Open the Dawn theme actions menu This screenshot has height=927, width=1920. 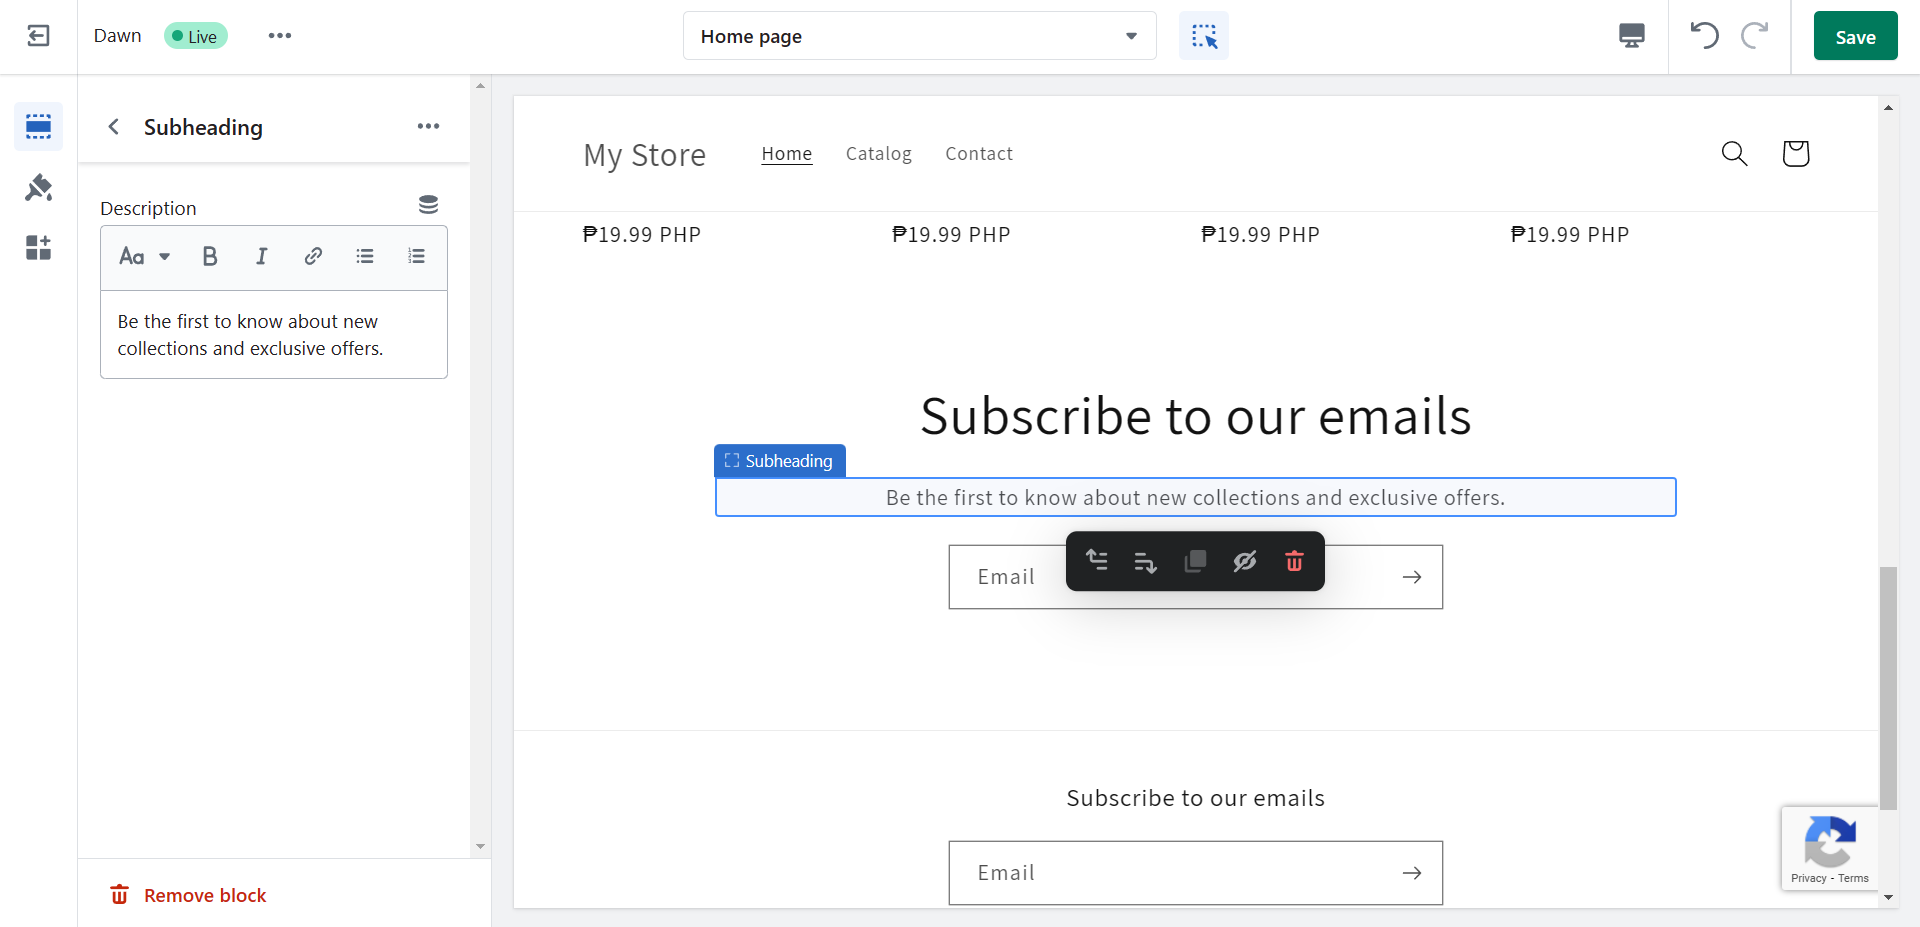coord(280,36)
